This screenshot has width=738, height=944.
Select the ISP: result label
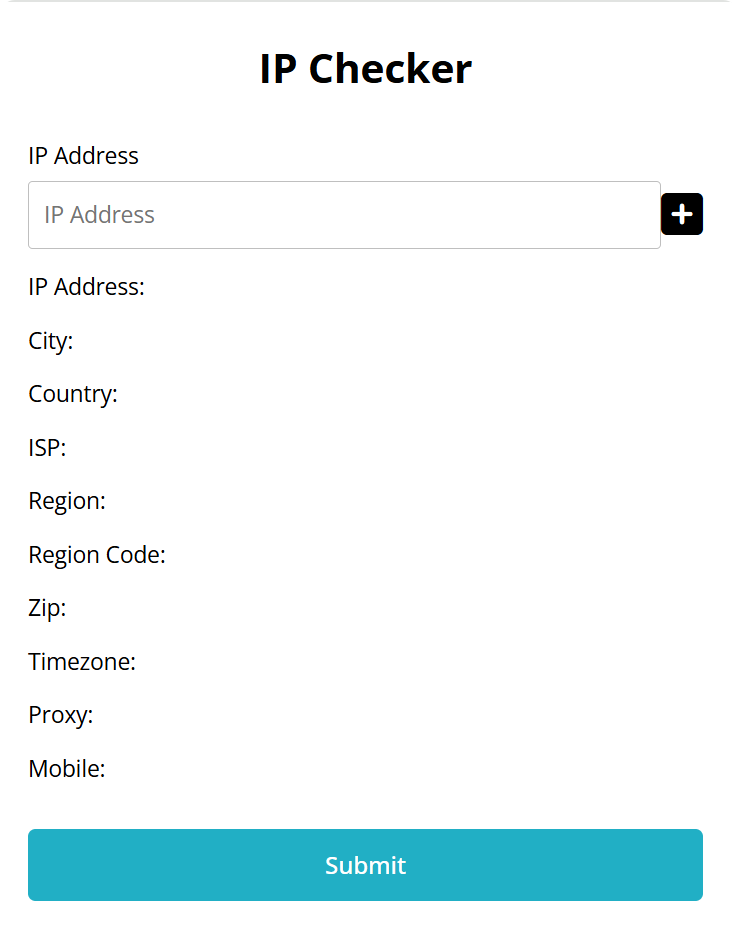[47, 448]
